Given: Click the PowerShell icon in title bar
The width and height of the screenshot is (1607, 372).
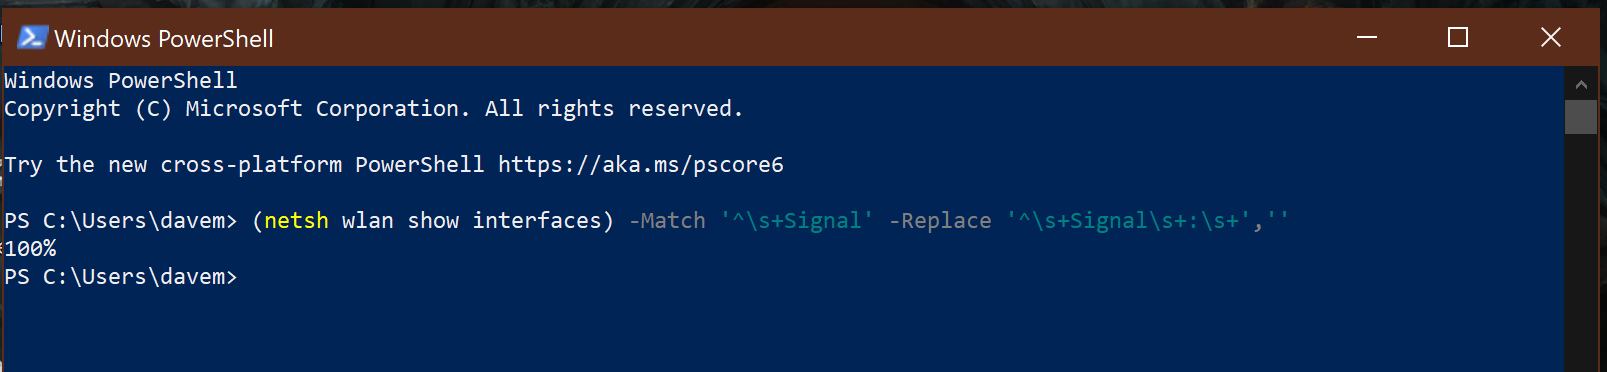Looking at the screenshot, I should pyautogui.click(x=32, y=37).
